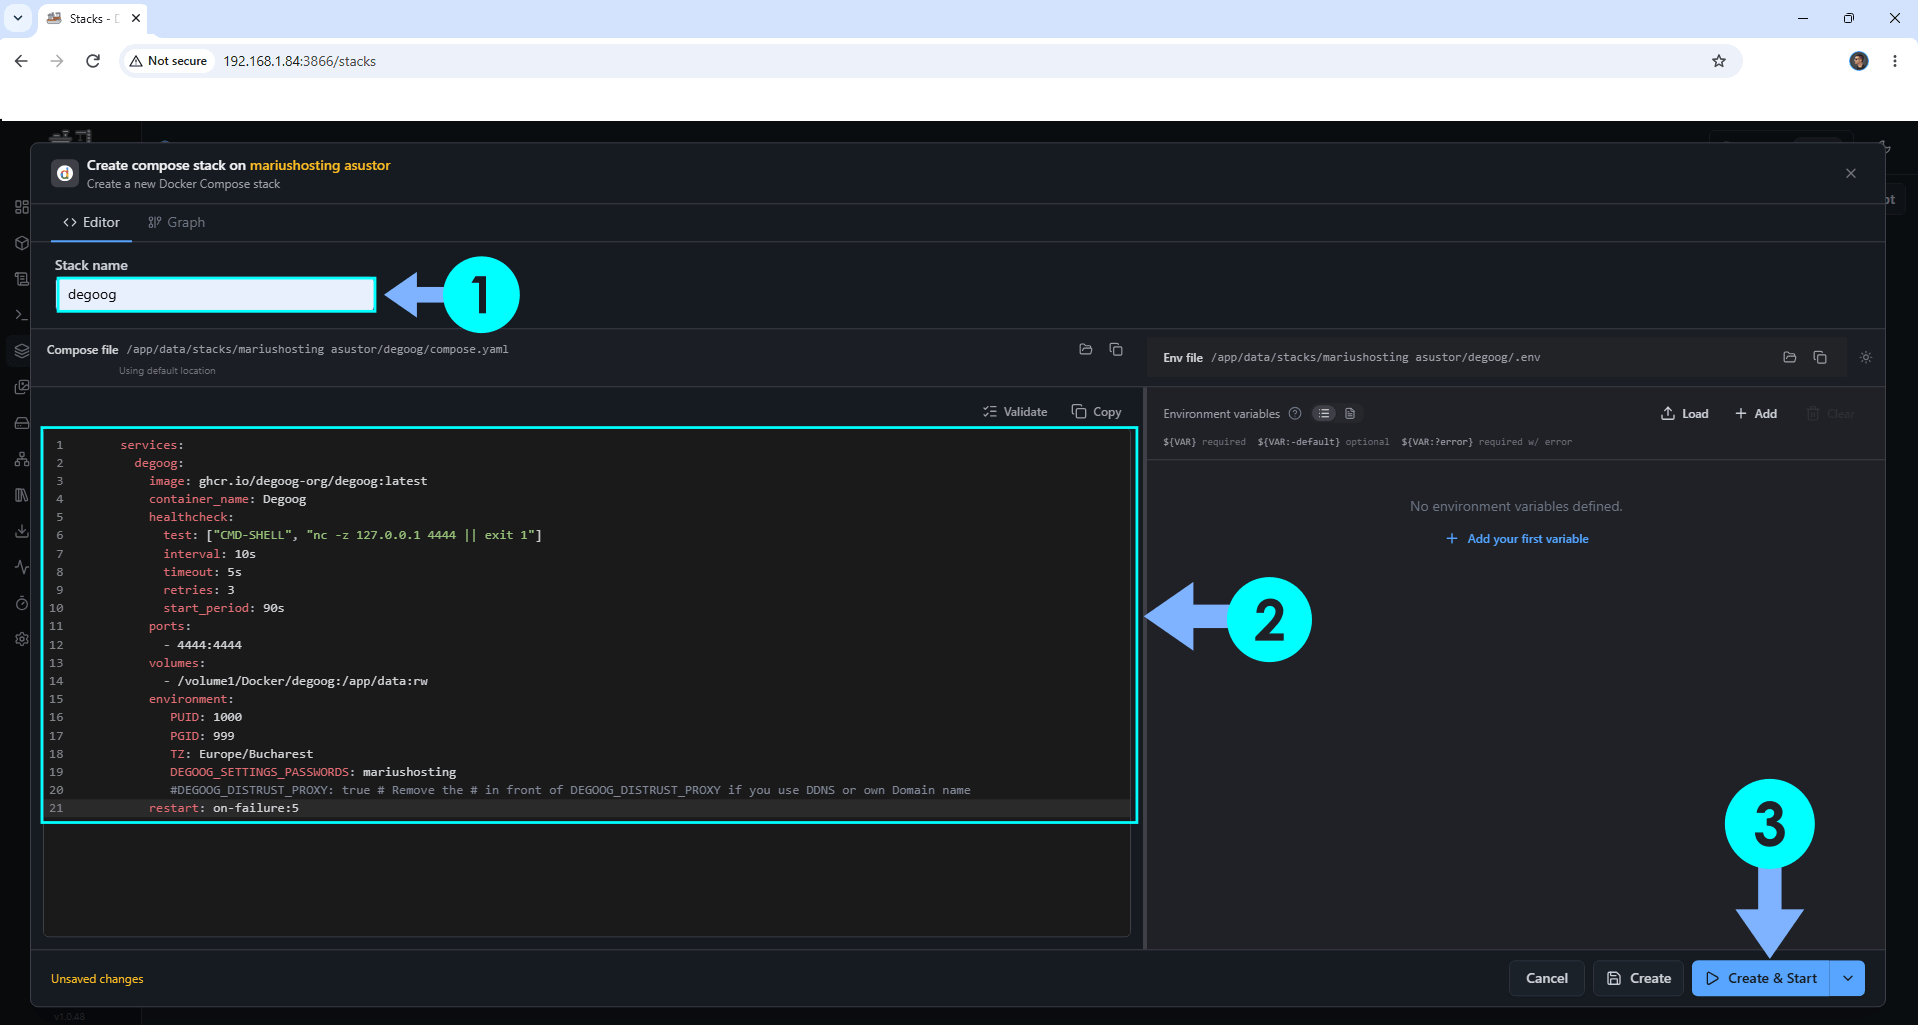The width and height of the screenshot is (1918, 1025).
Task: Open the Chrome menu three dots
Action: (1894, 61)
